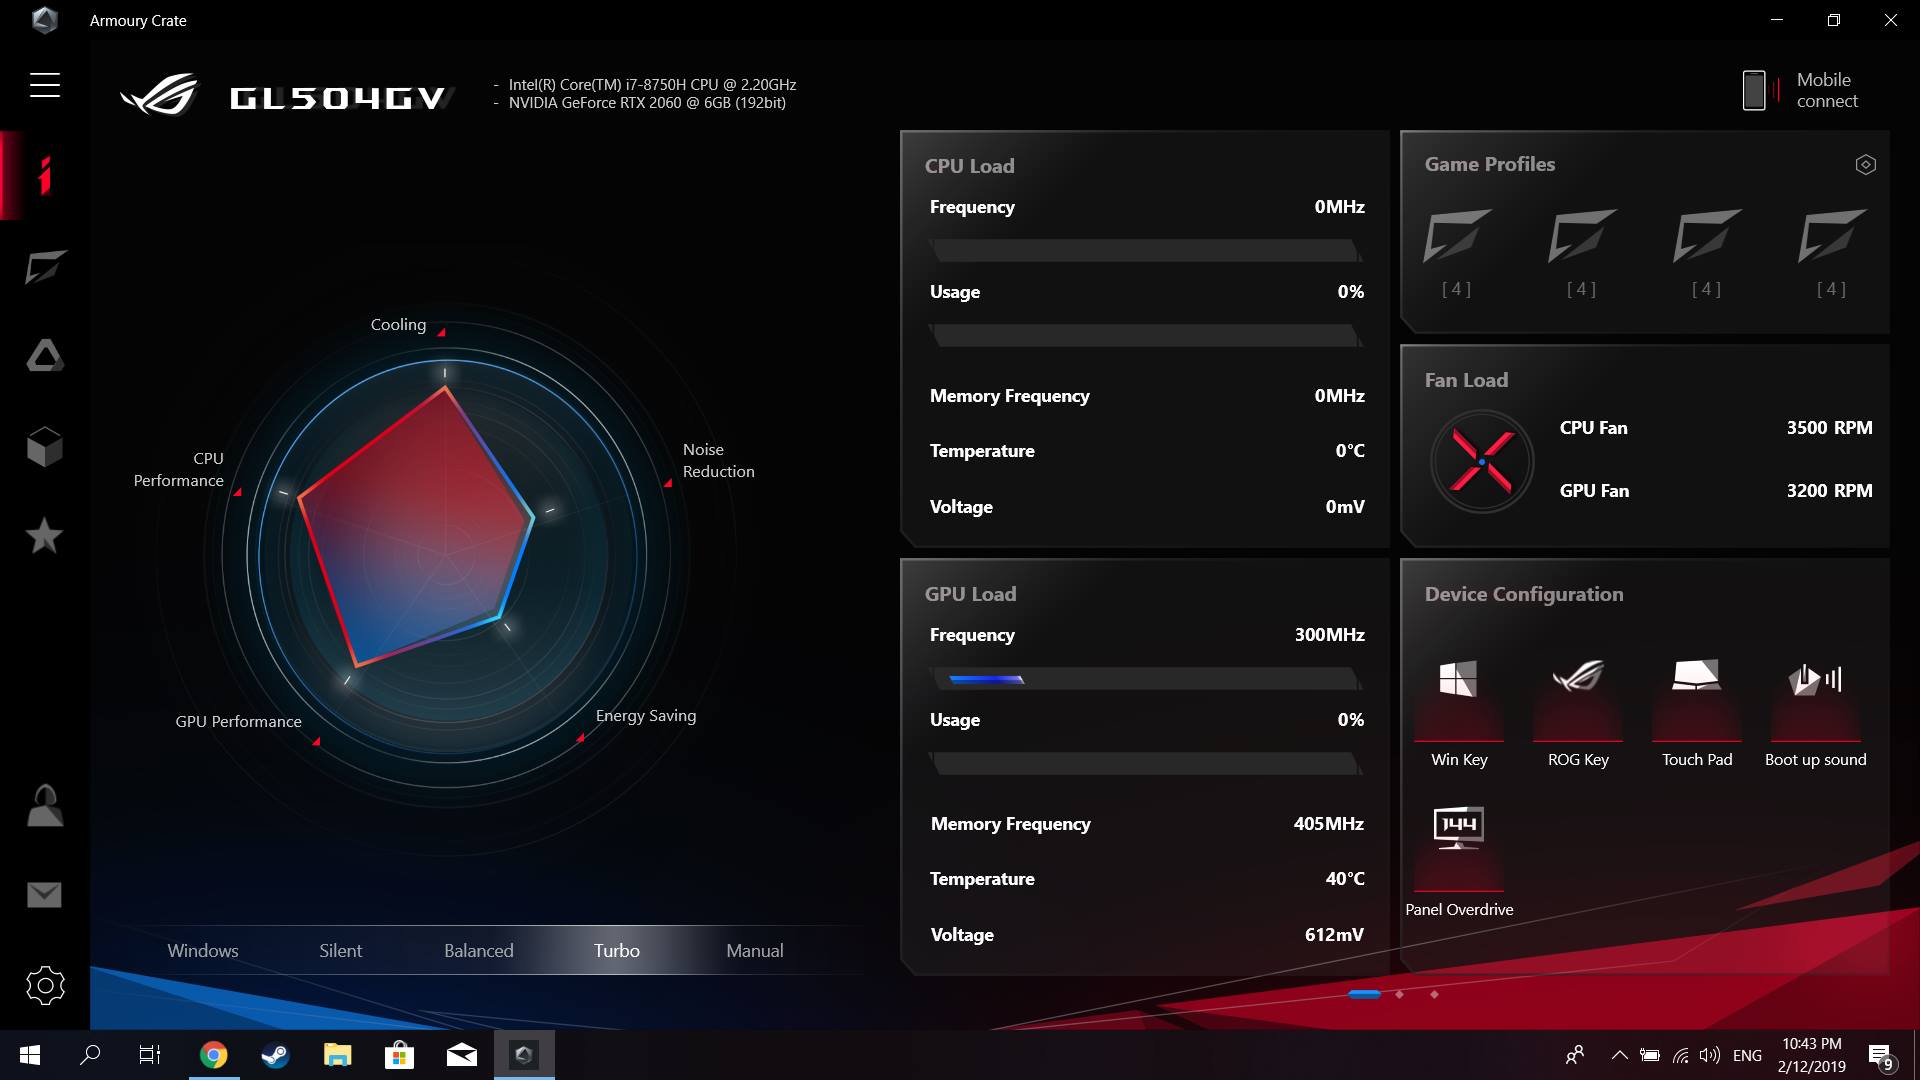Open the mail icon in the sidebar
Viewport: 1920px width, 1080px height.
45,895
